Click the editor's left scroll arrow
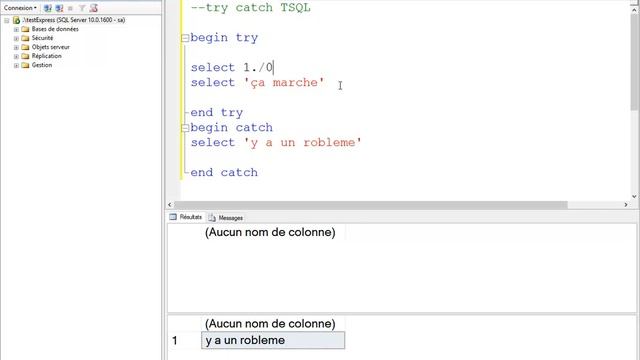 [x=170, y=204]
